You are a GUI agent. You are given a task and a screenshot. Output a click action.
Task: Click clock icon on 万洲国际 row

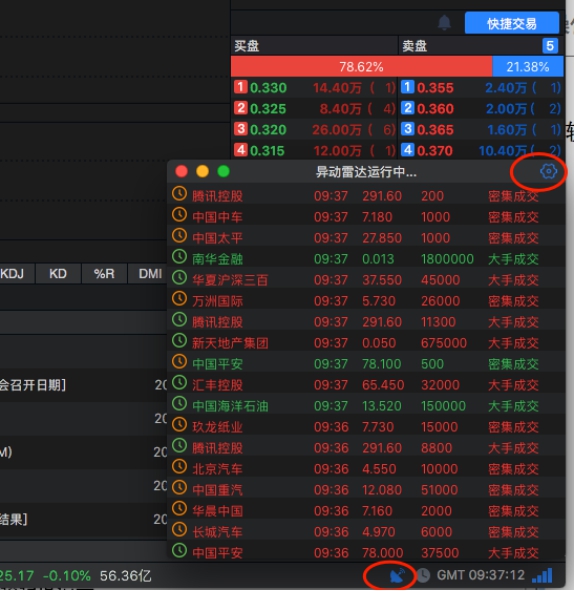(179, 299)
